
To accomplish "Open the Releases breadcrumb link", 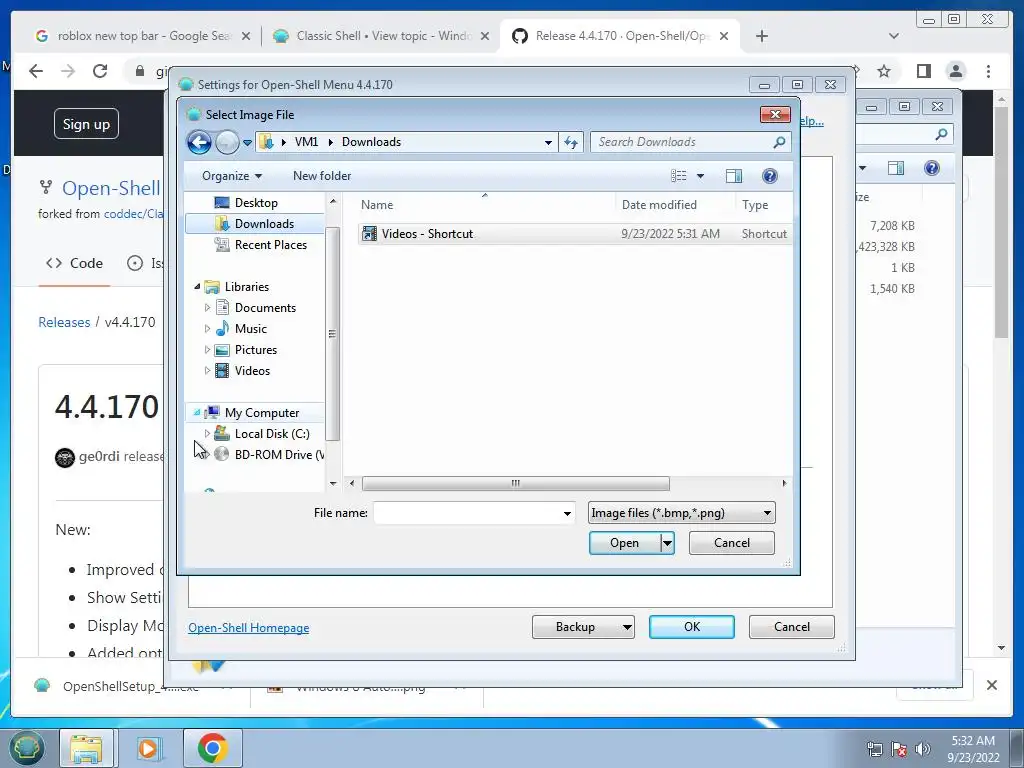I will point(64,322).
